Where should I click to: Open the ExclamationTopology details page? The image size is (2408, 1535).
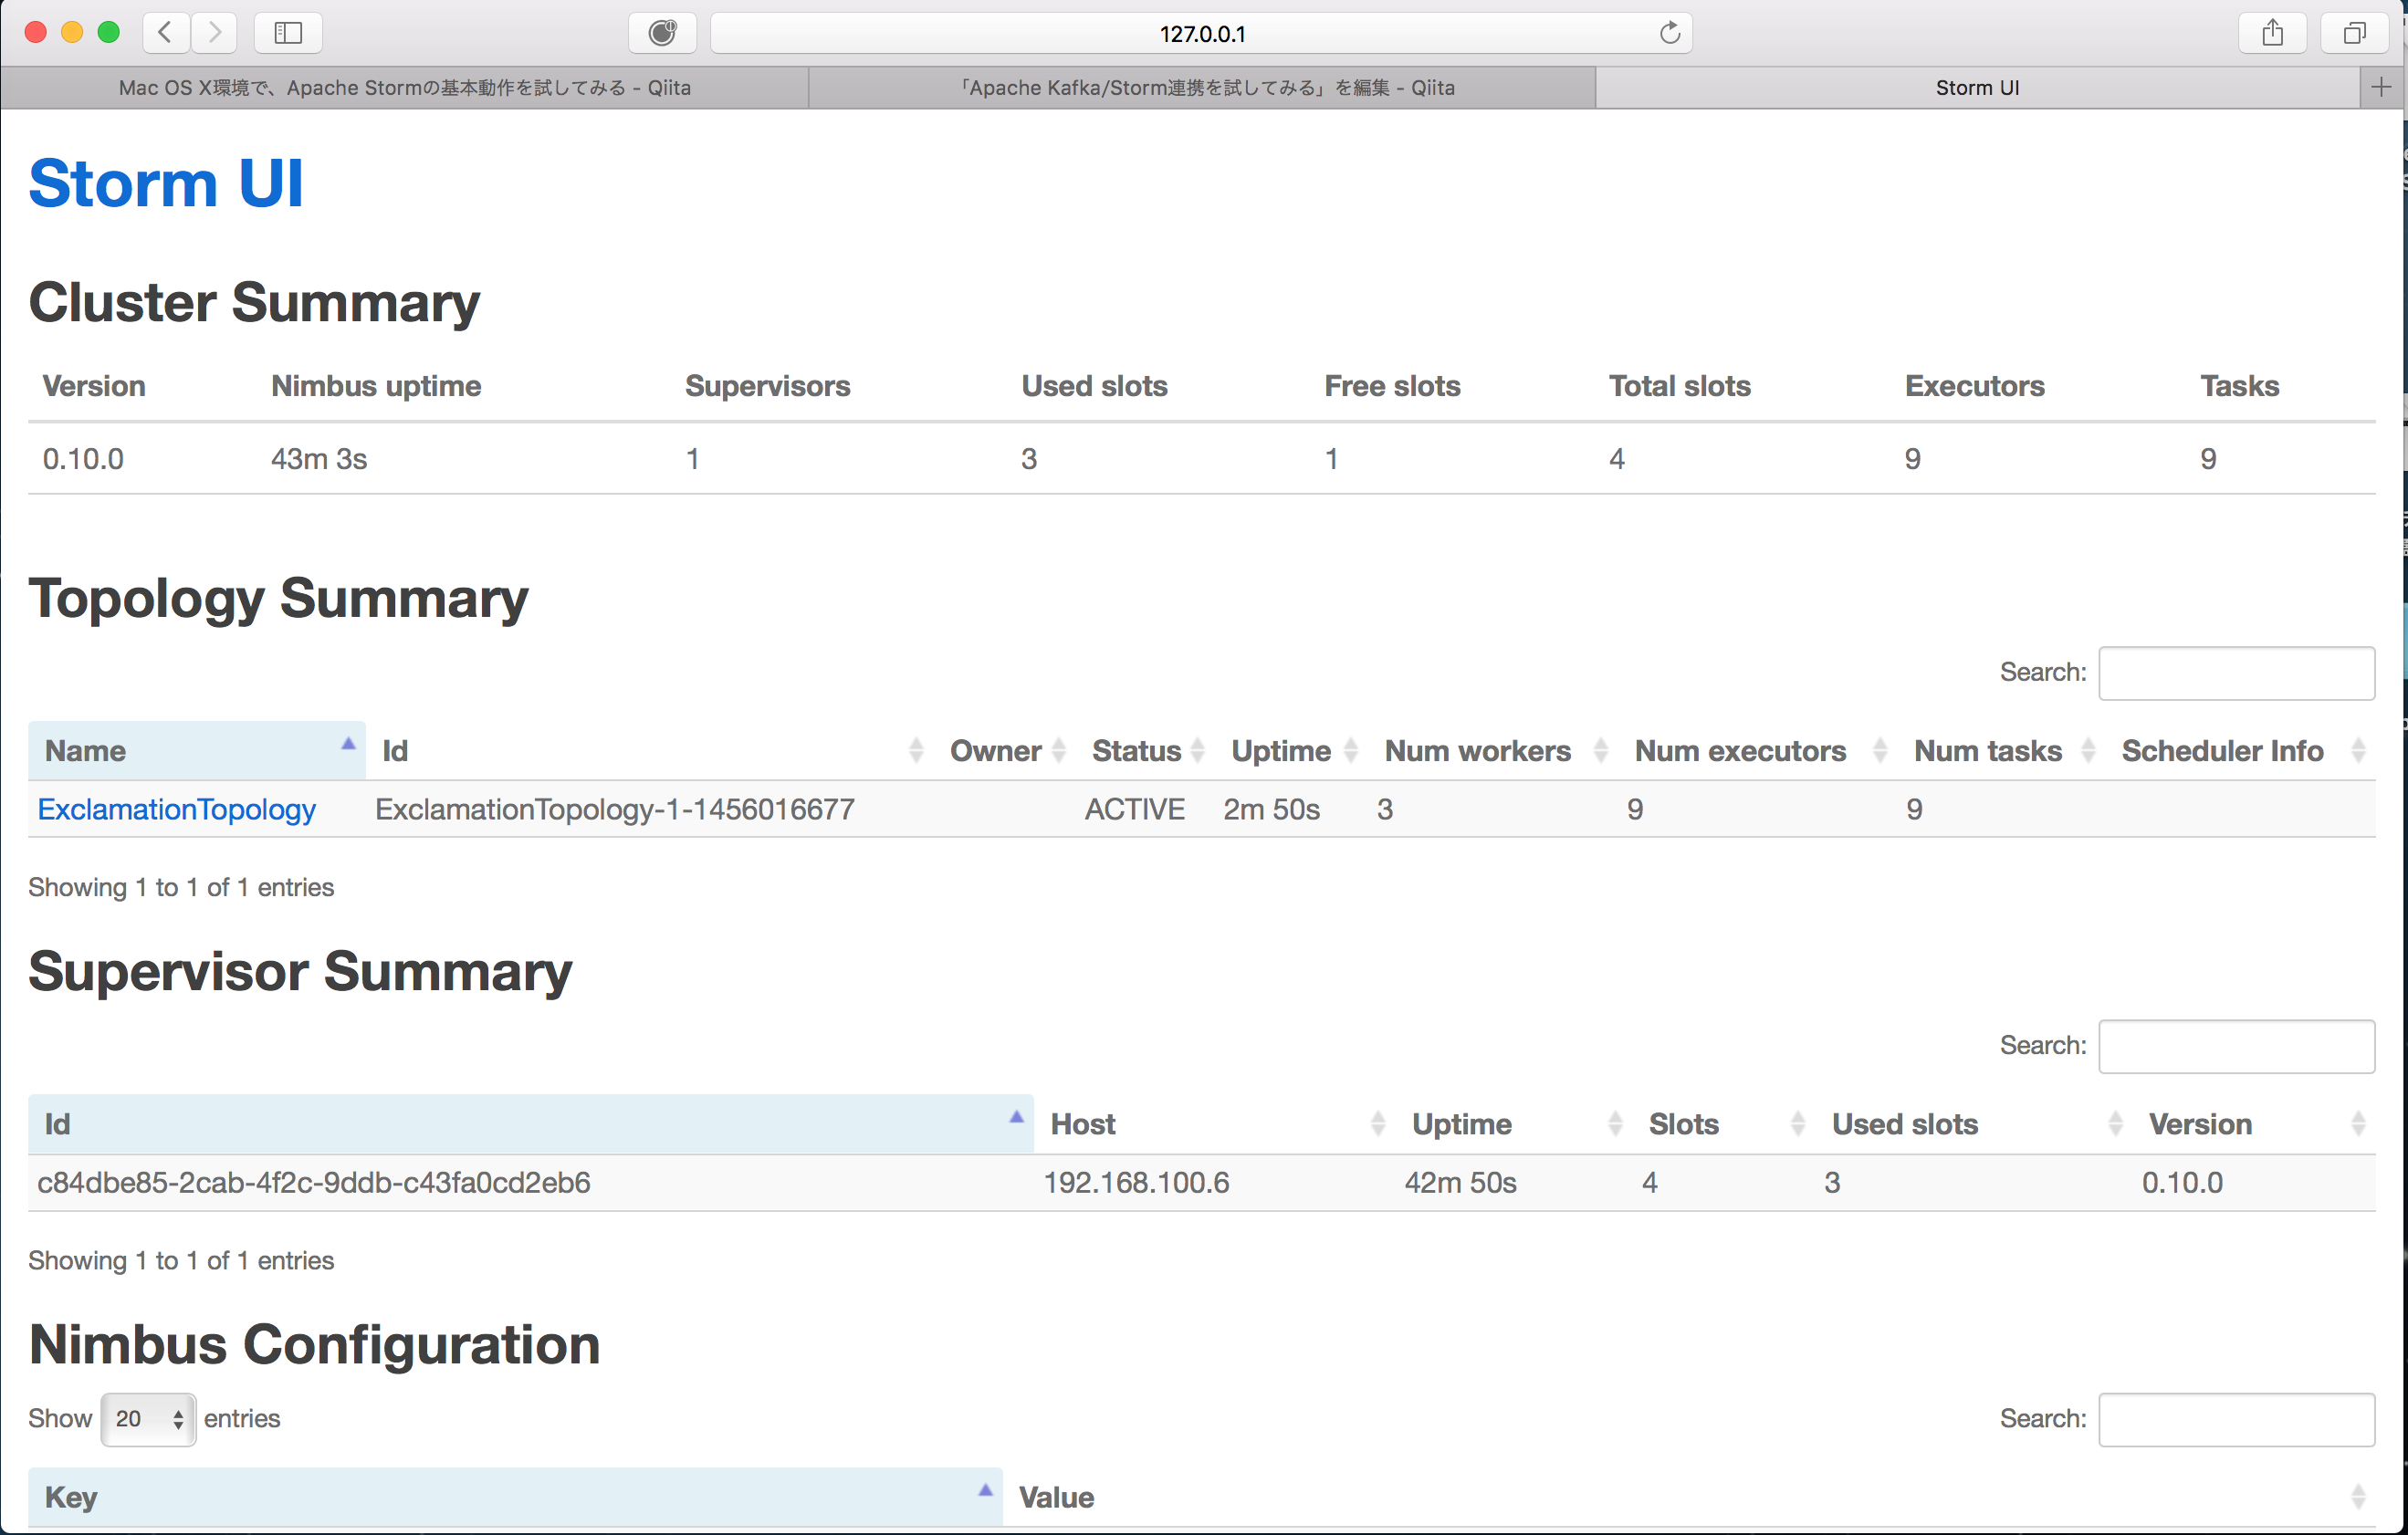176,809
